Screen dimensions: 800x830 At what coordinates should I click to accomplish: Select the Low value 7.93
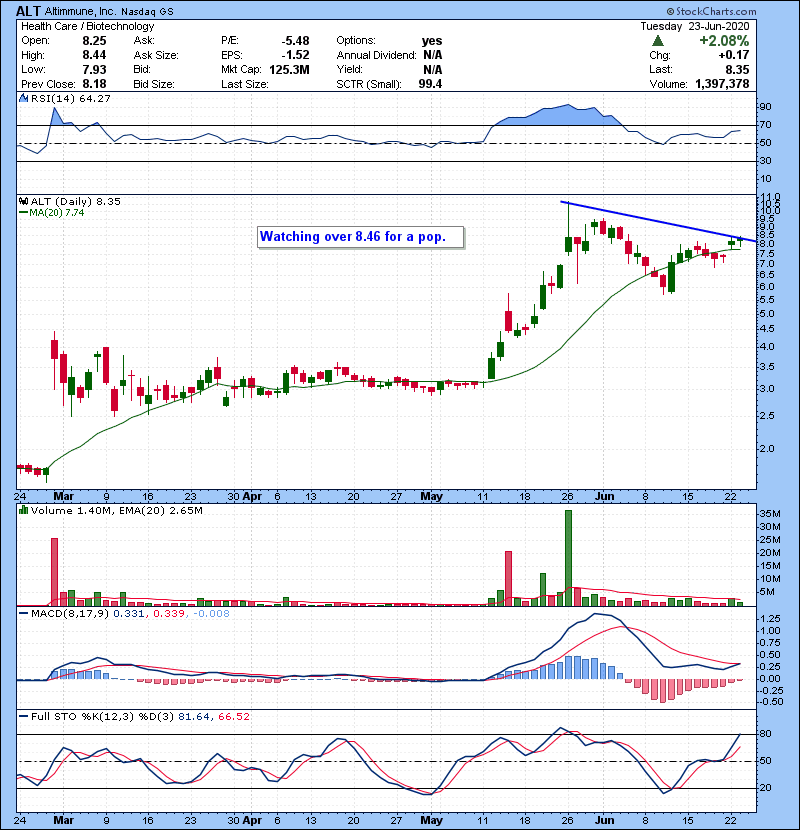pyautogui.click(x=94, y=70)
